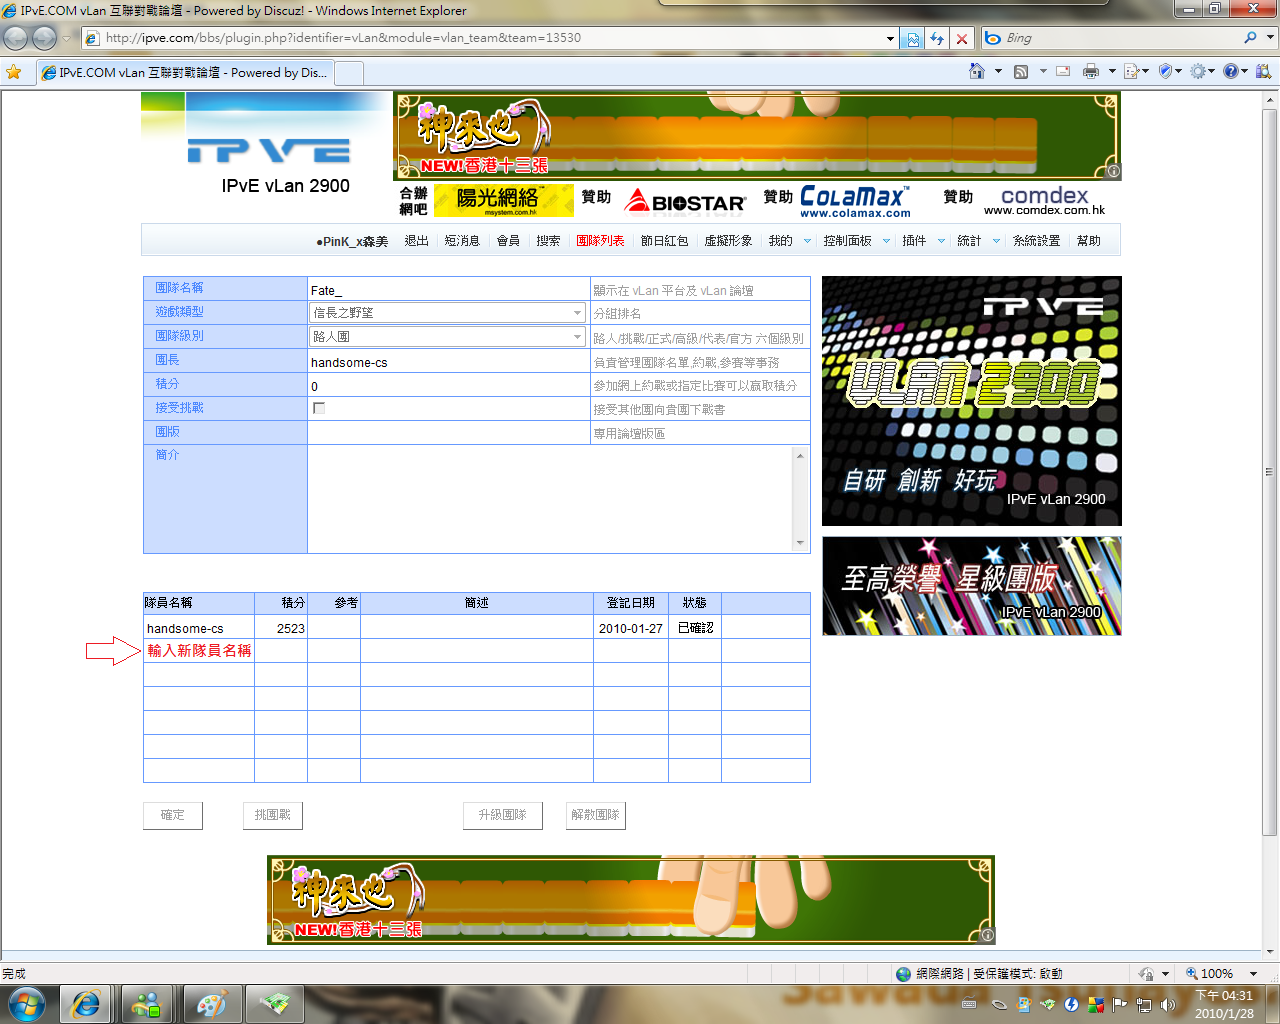Open Favorites with the yellow star icon
The image size is (1280, 1024).
click(x=14, y=72)
